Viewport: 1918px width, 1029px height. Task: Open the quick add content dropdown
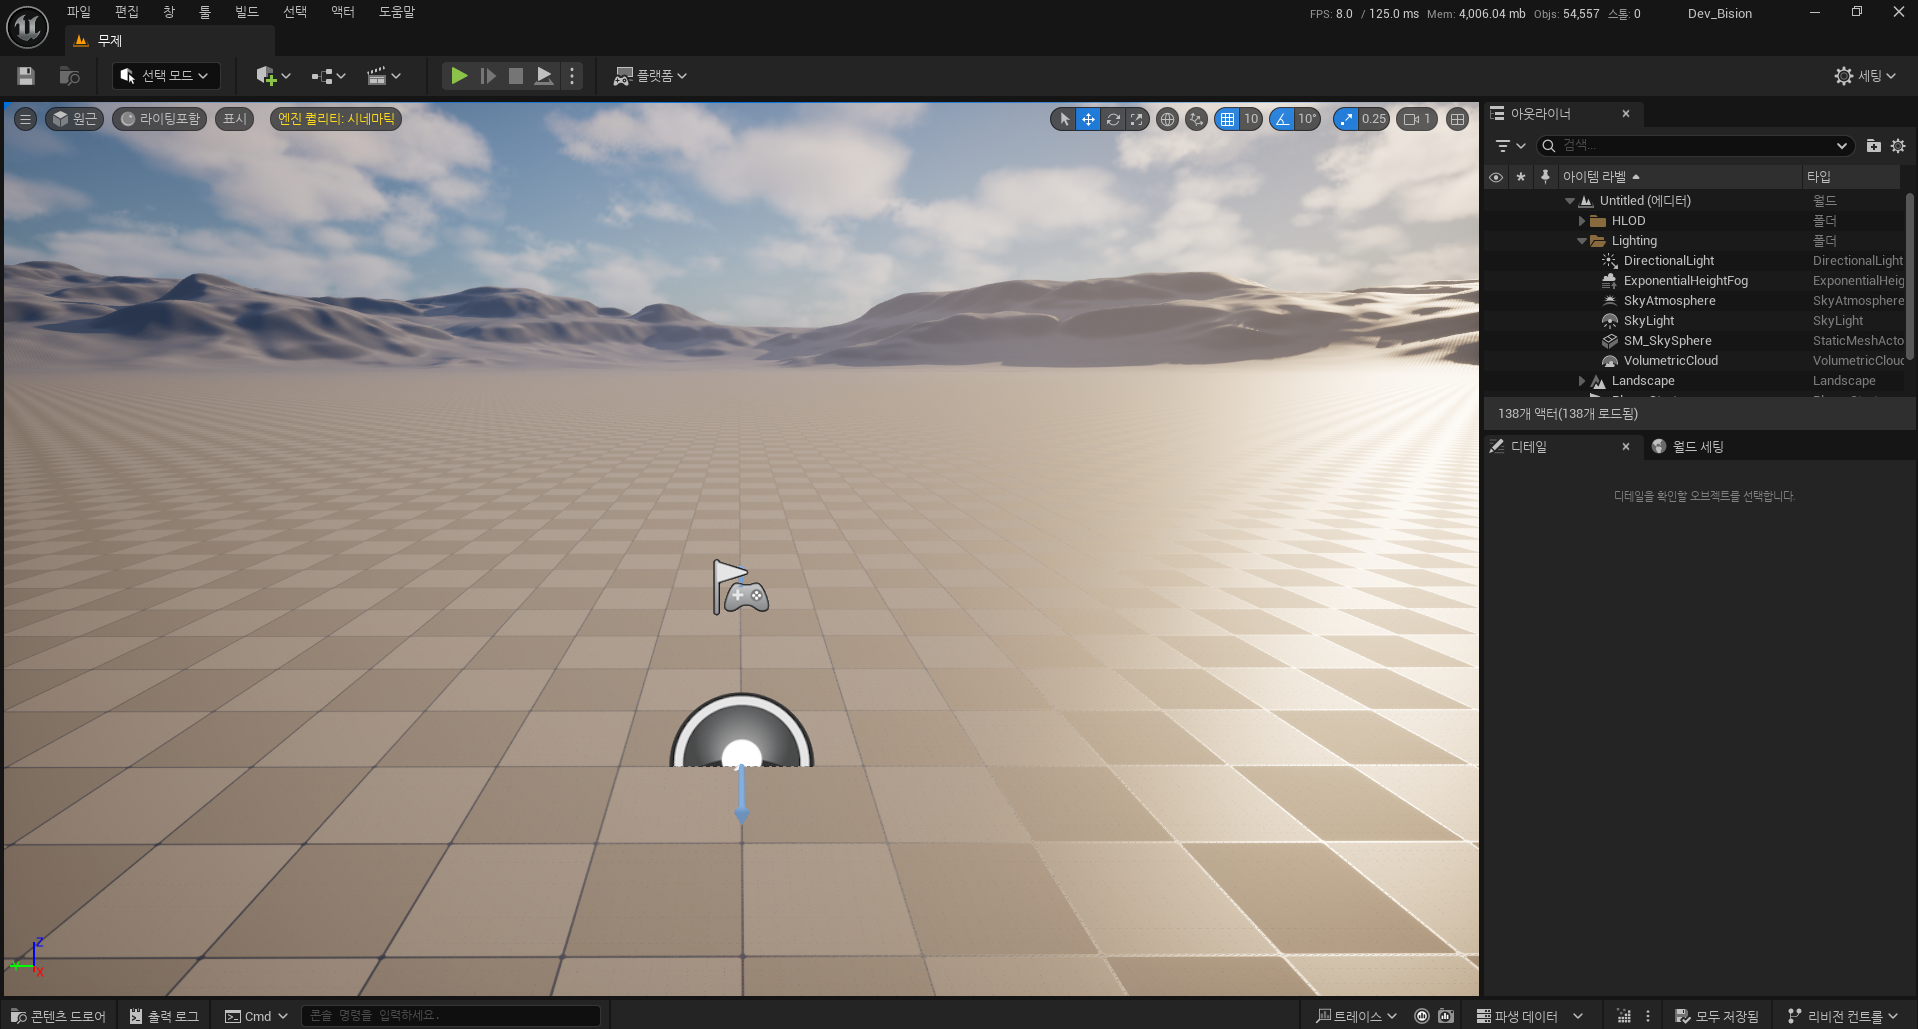(x=273, y=76)
